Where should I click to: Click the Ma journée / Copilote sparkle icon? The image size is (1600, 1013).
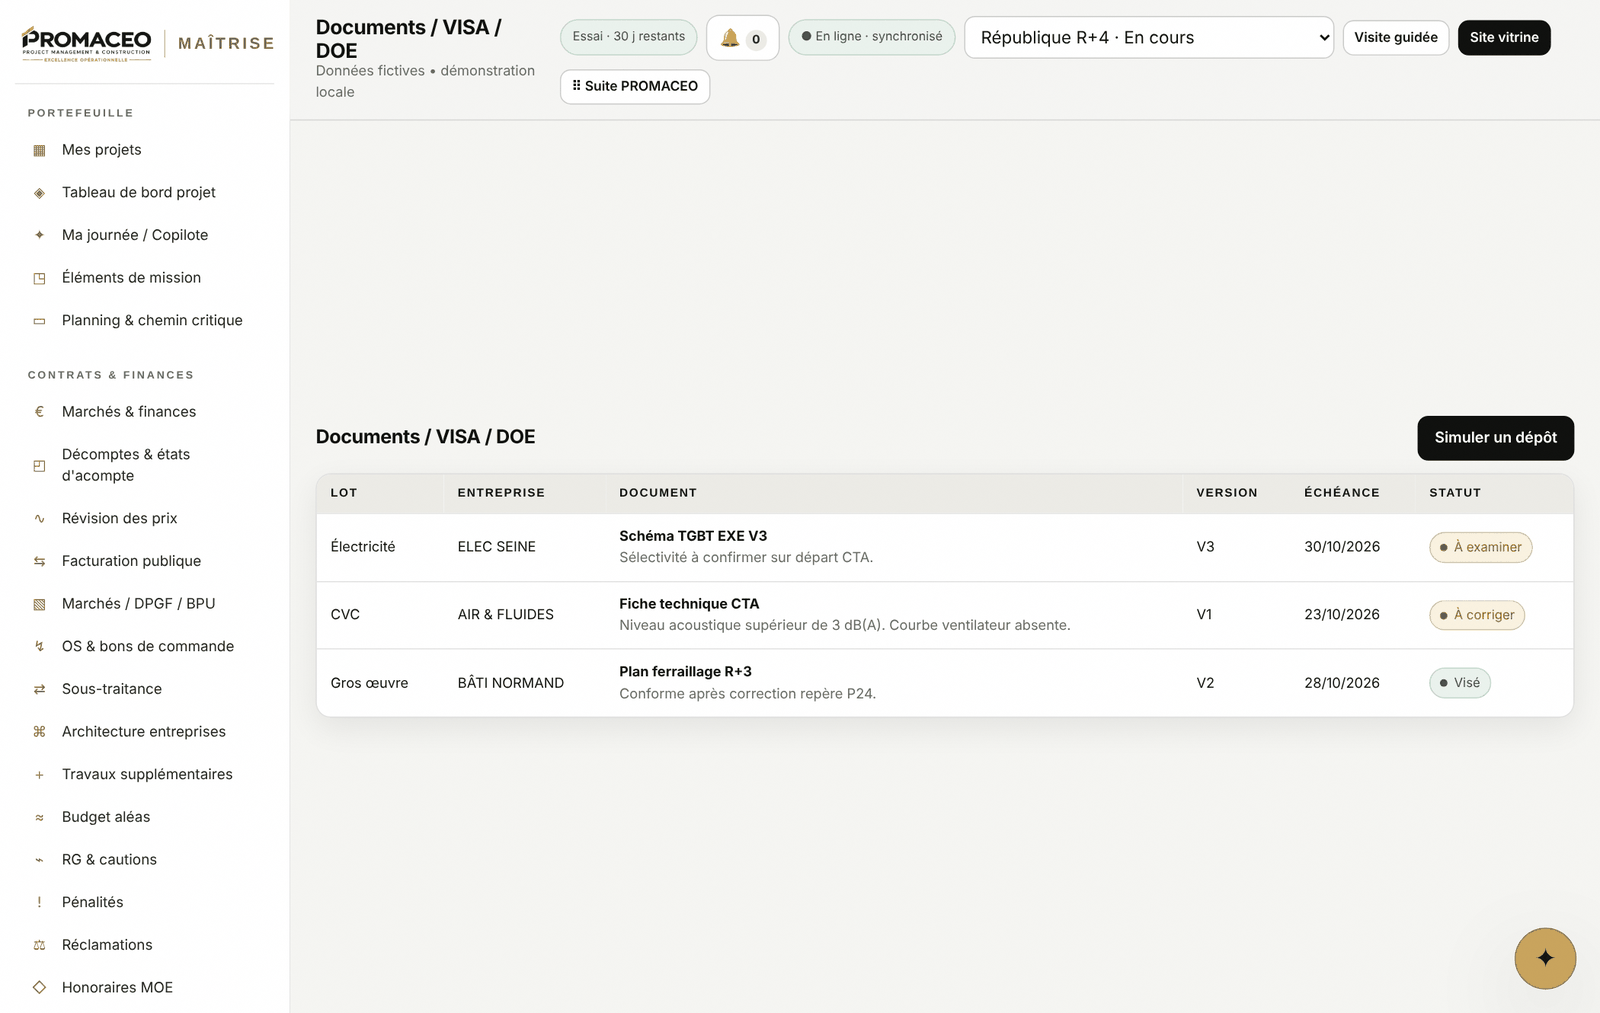coord(39,235)
